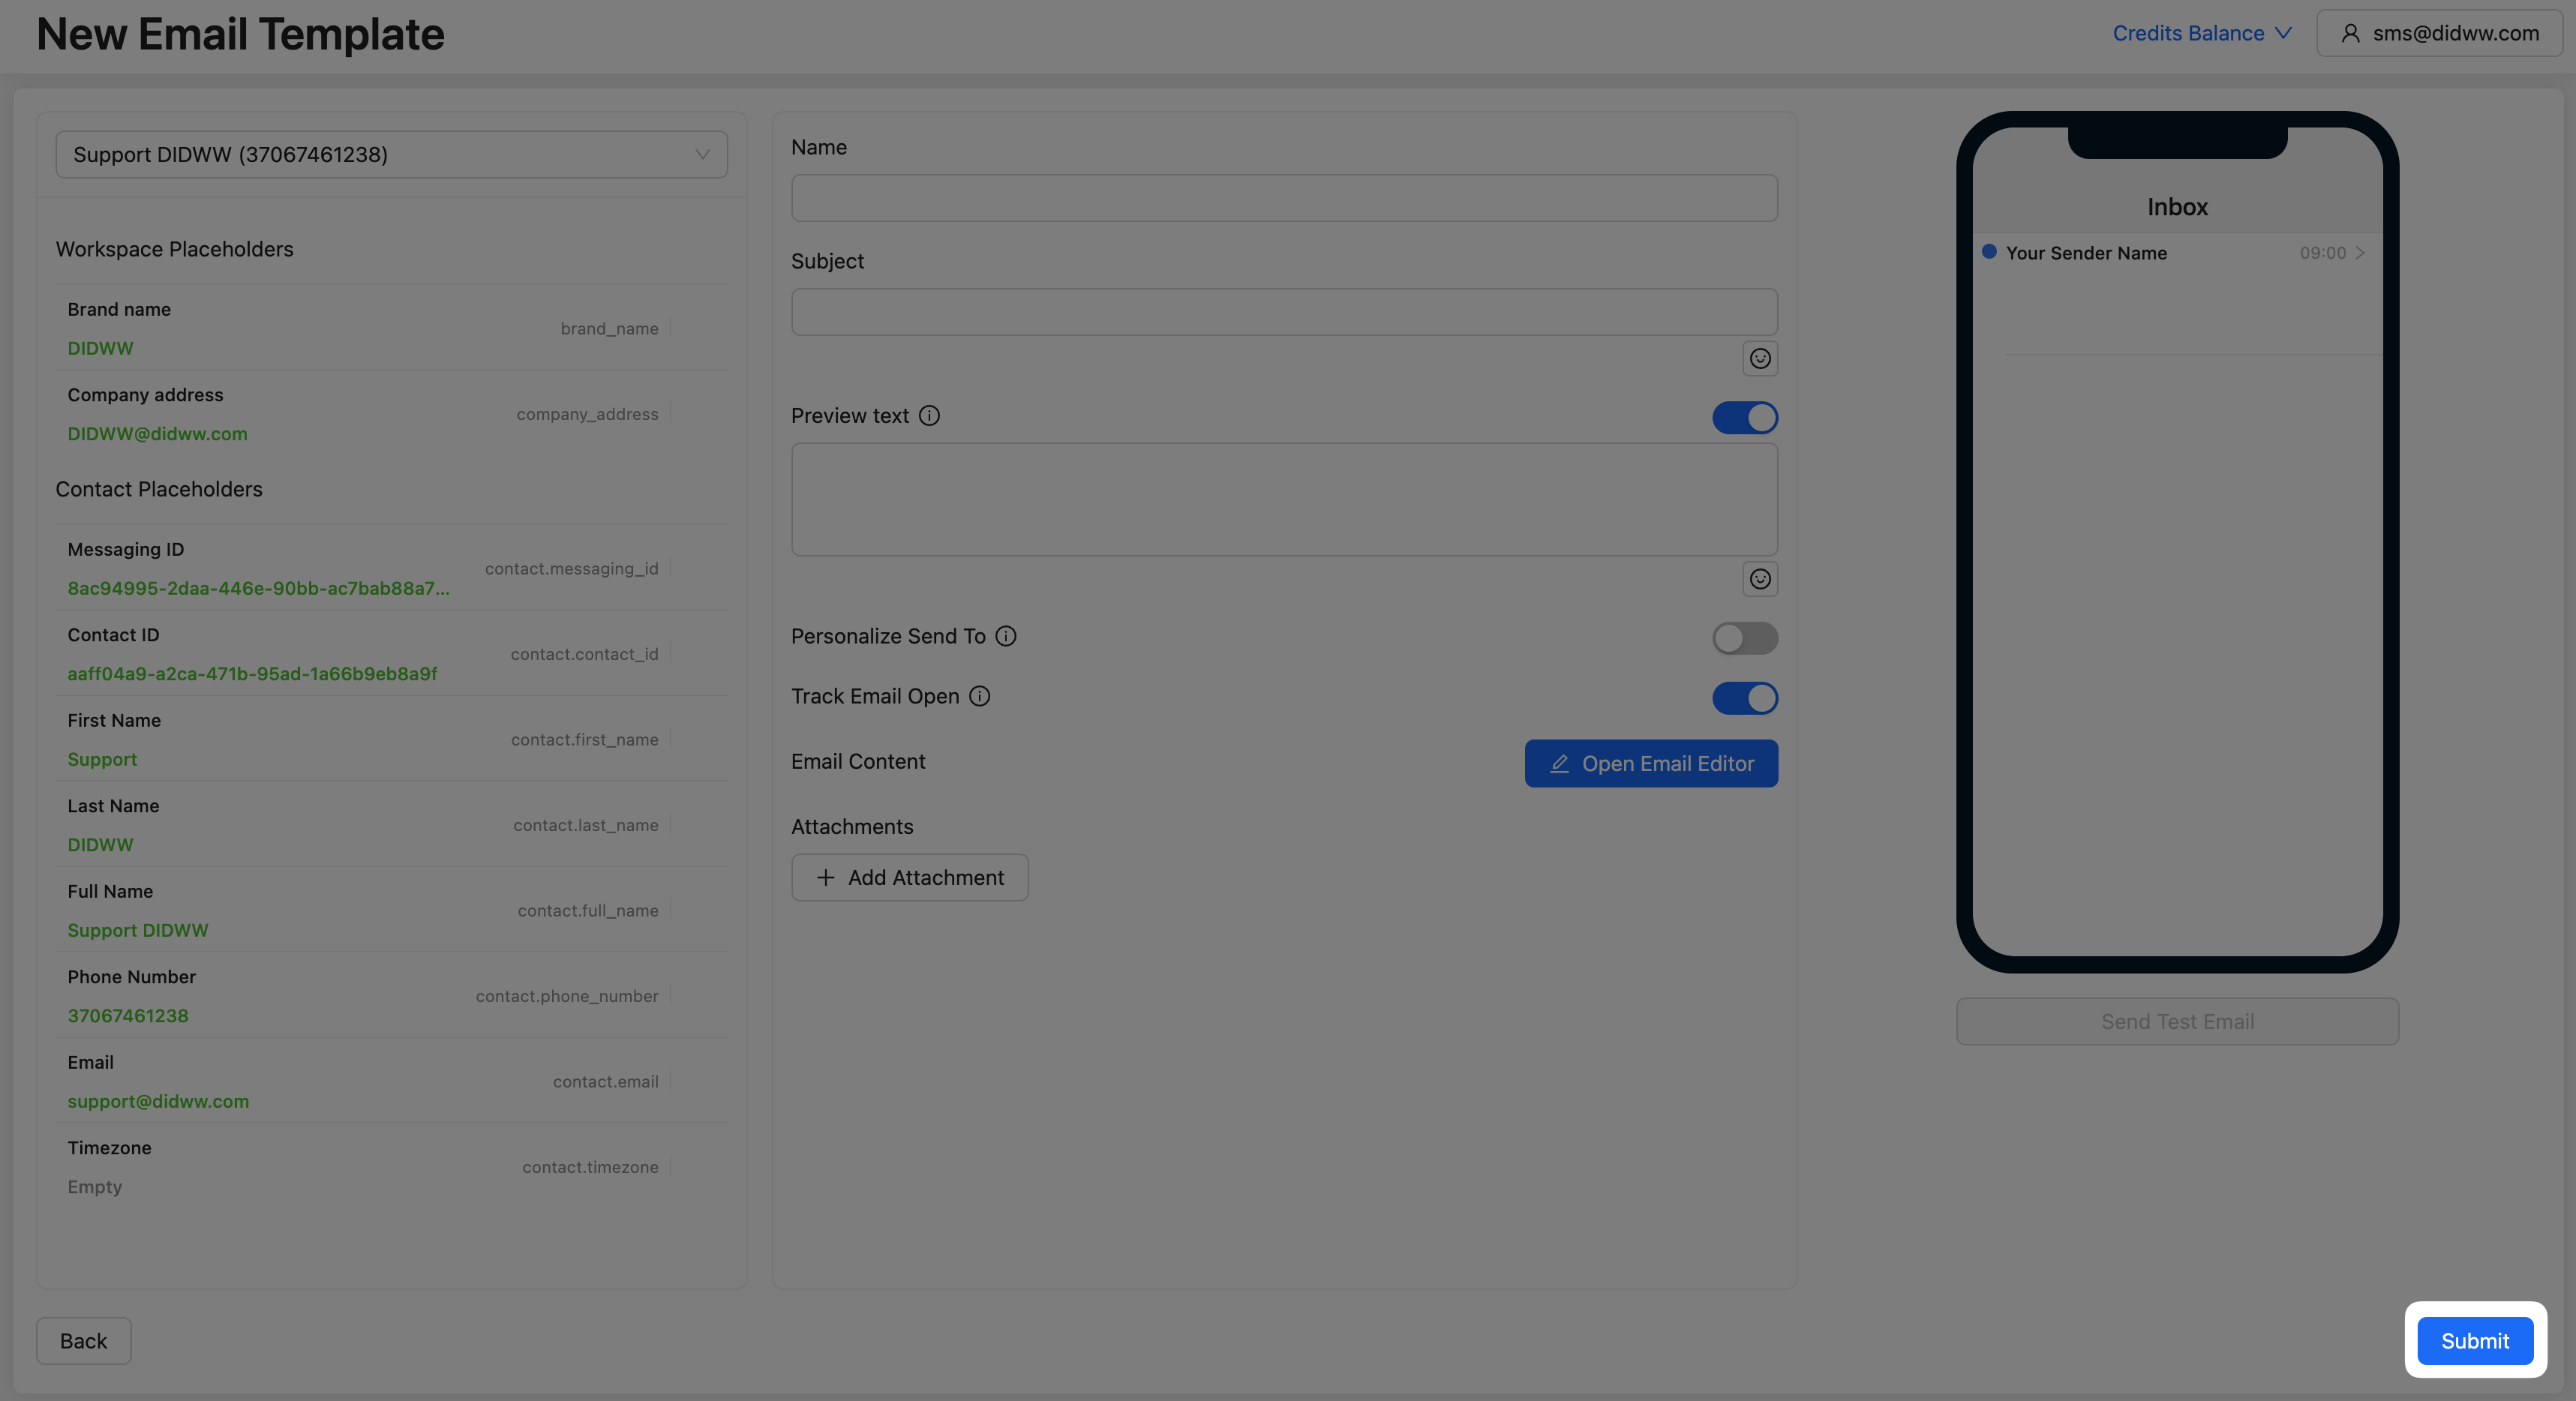Image resolution: width=2576 pixels, height=1401 pixels.
Task: Open sms@didww.com account menu
Action: pos(2439,33)
